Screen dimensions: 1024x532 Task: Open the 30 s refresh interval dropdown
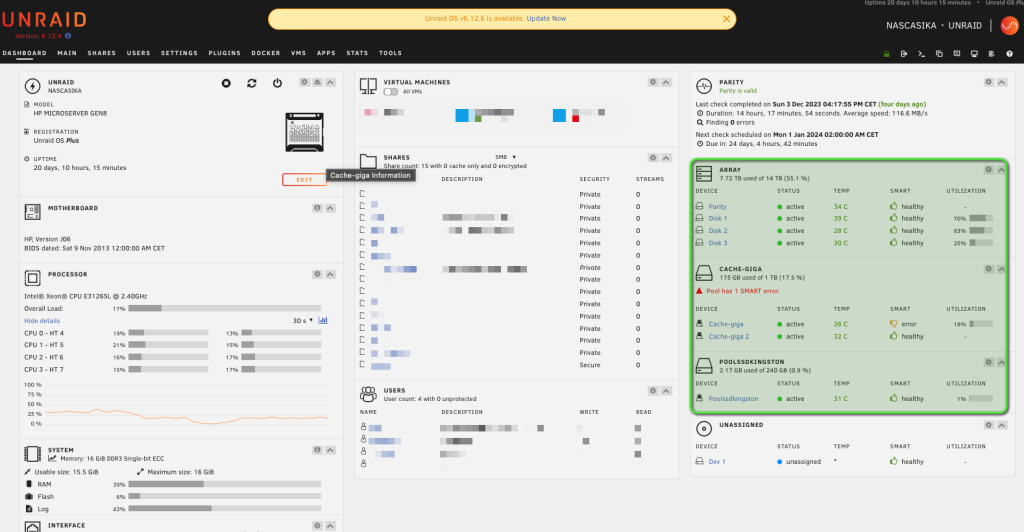click(301, 321)
